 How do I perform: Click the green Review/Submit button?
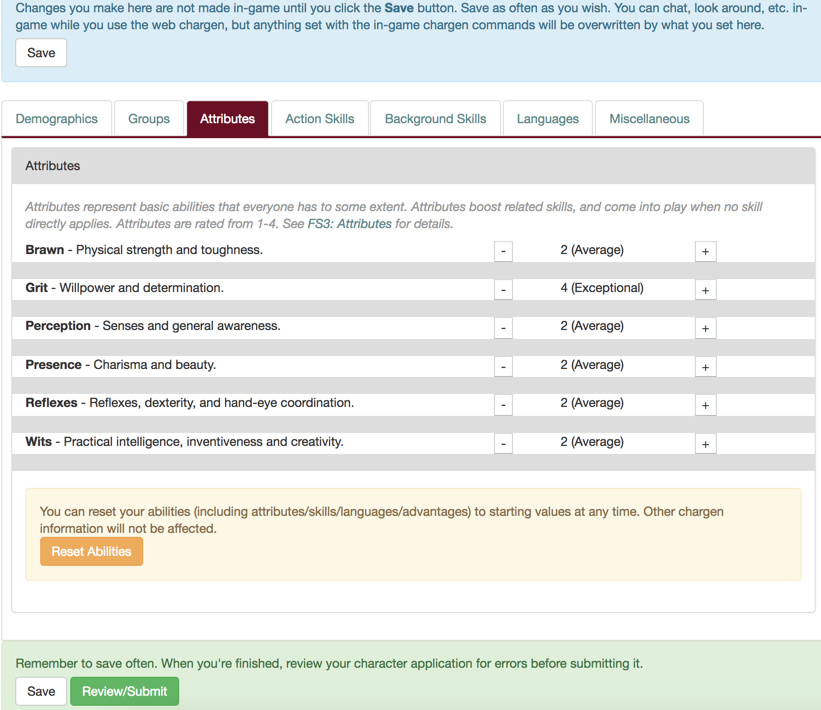tap(124, 691)
